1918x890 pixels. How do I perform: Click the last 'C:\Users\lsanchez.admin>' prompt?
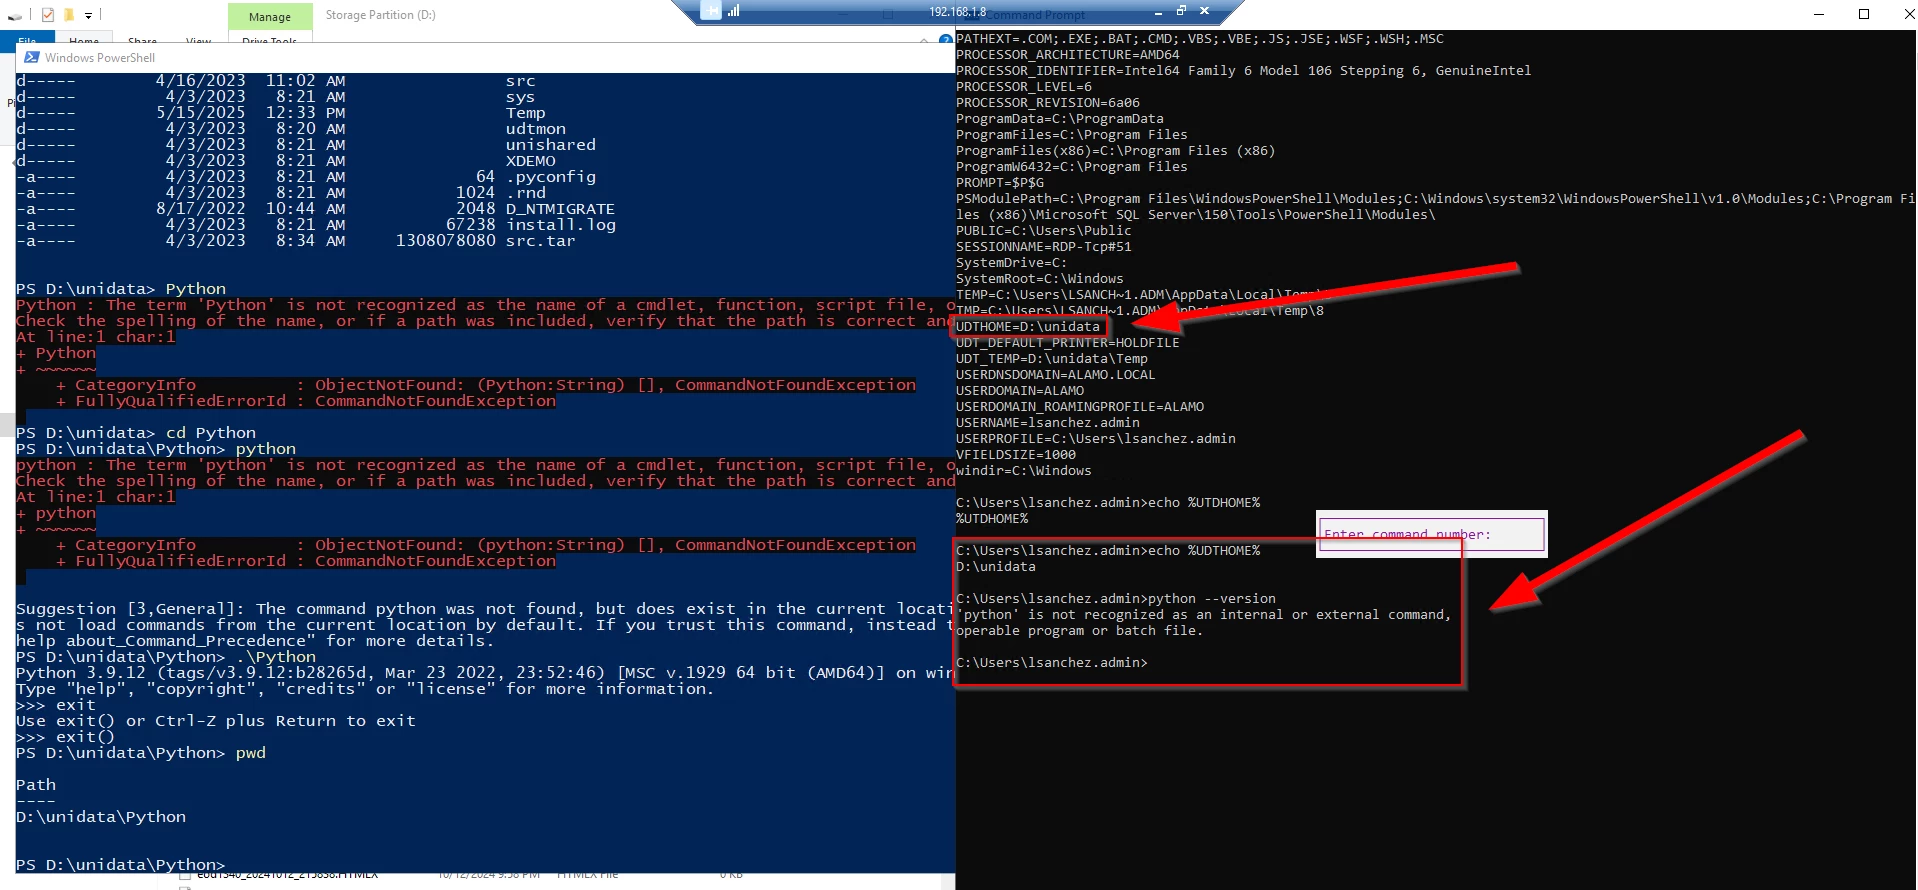coord(1052,663)
